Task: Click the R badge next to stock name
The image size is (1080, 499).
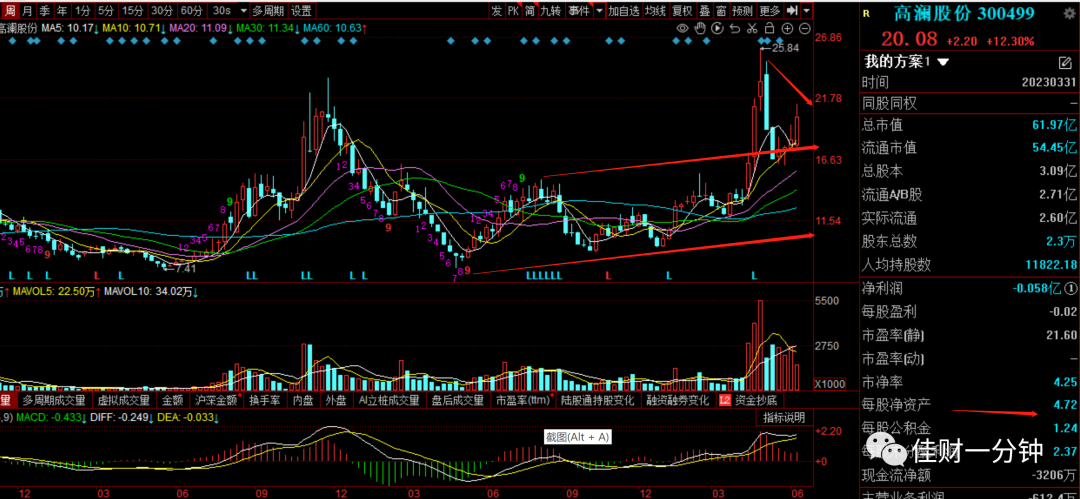Action: pyautogui.click(x=866, y=12)
